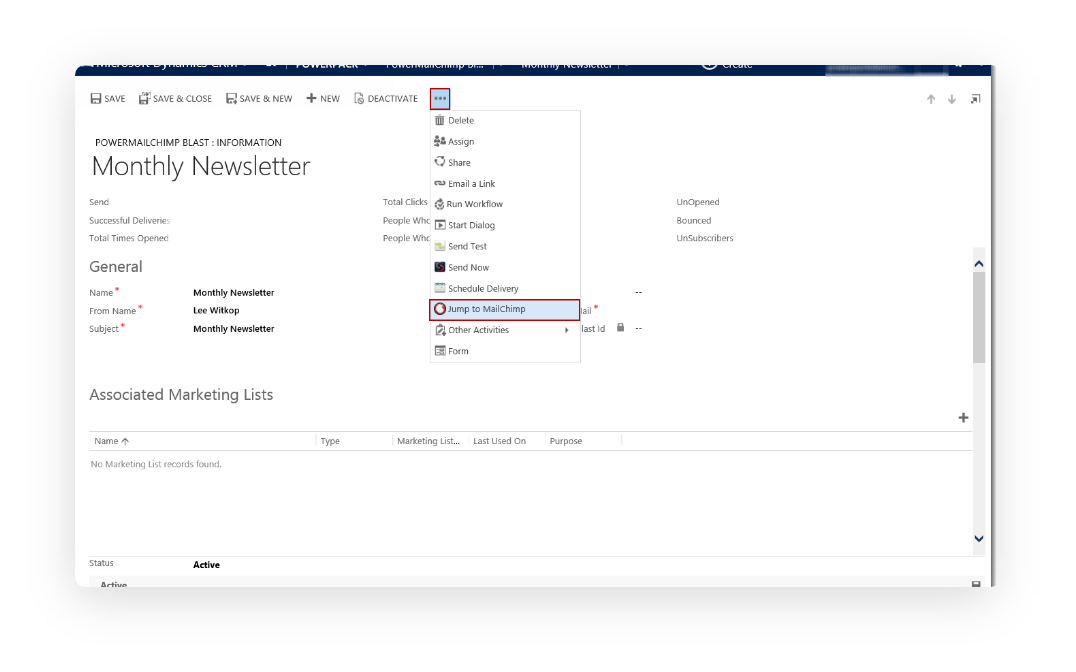Screen dimensions: 1076x672
Task: Click the Monthly Newsletter page title
Action: coord(201,167)
